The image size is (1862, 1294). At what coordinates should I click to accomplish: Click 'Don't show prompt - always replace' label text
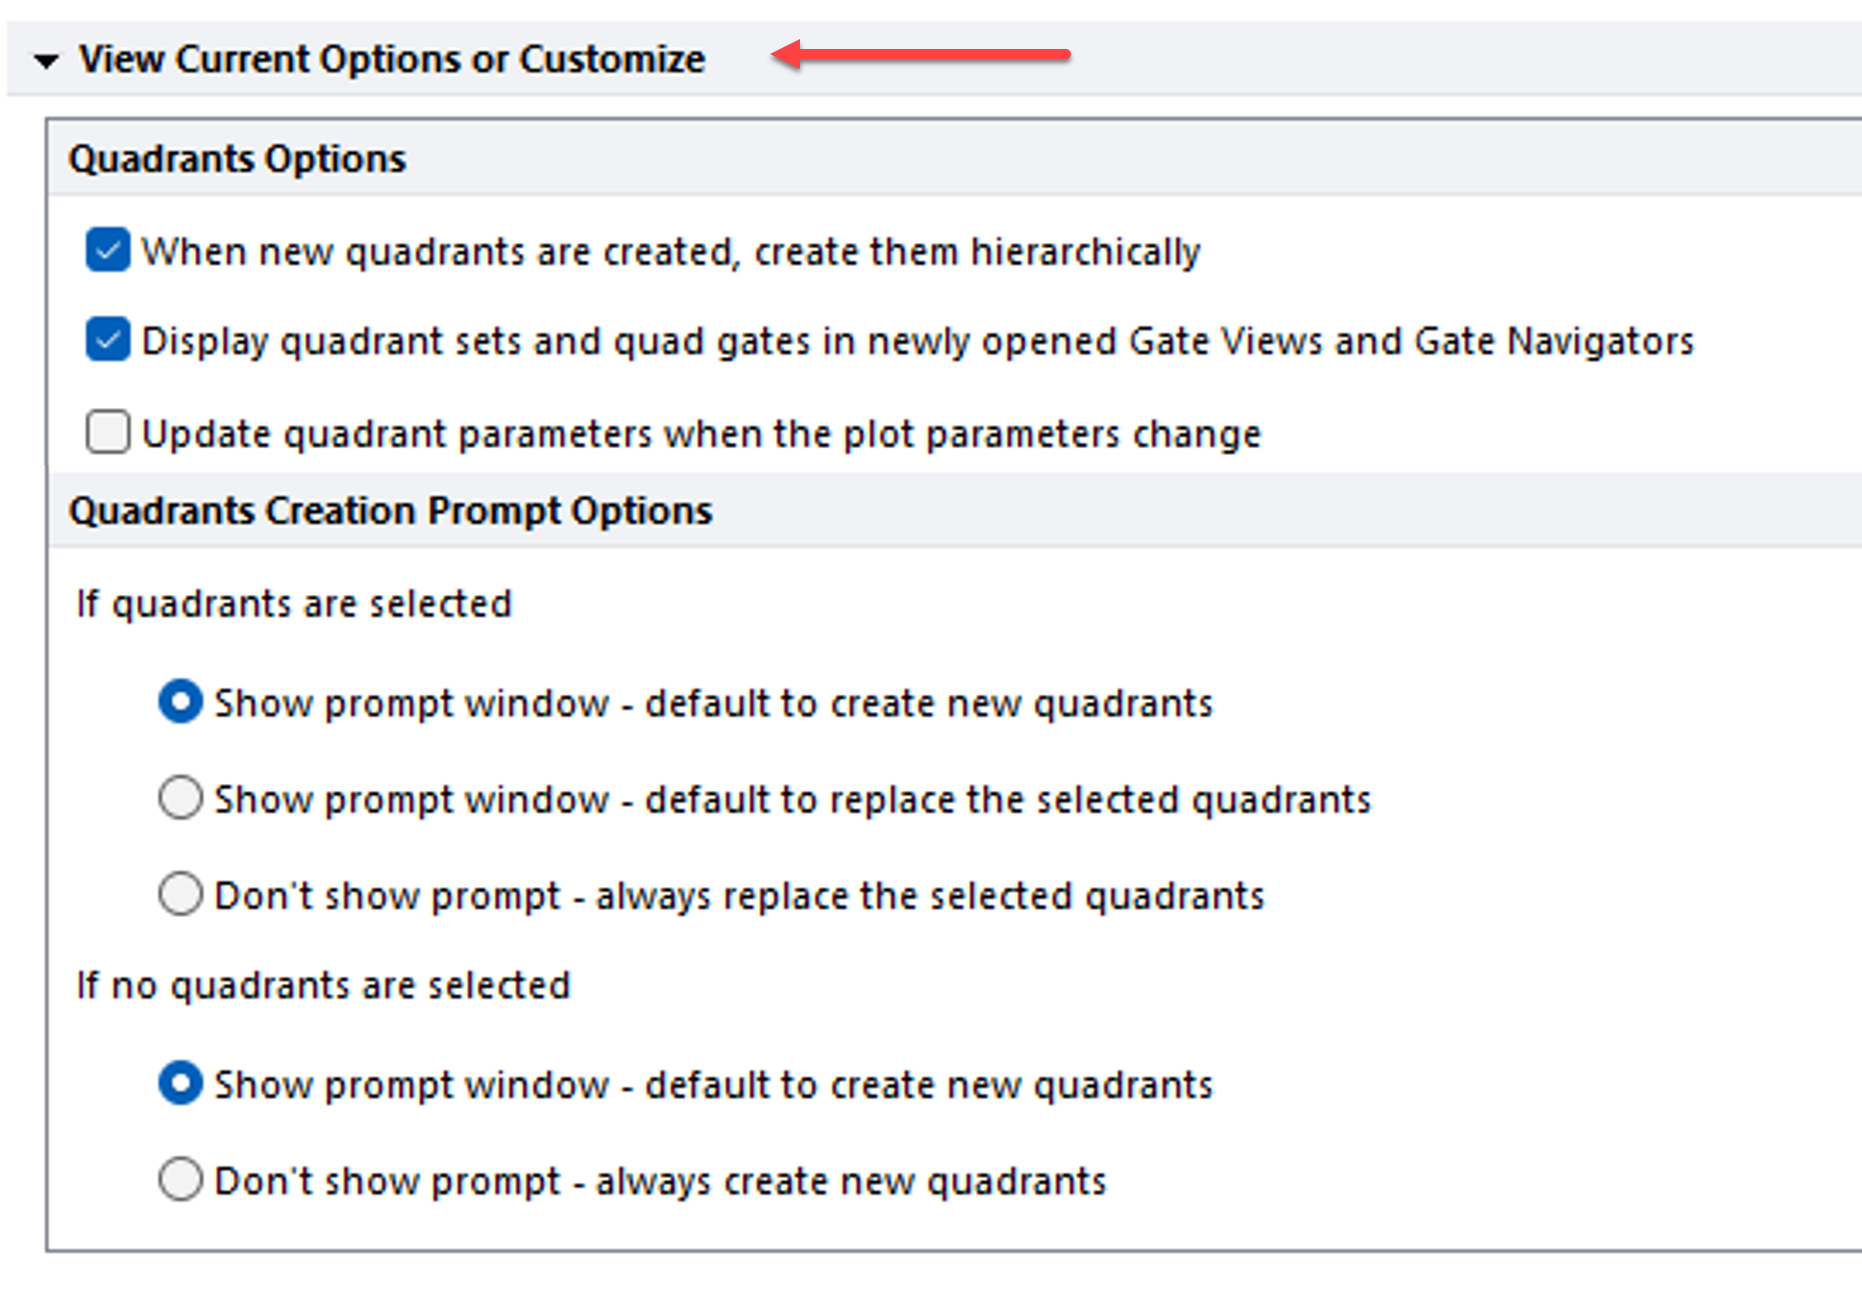click(x=739, y=895)
